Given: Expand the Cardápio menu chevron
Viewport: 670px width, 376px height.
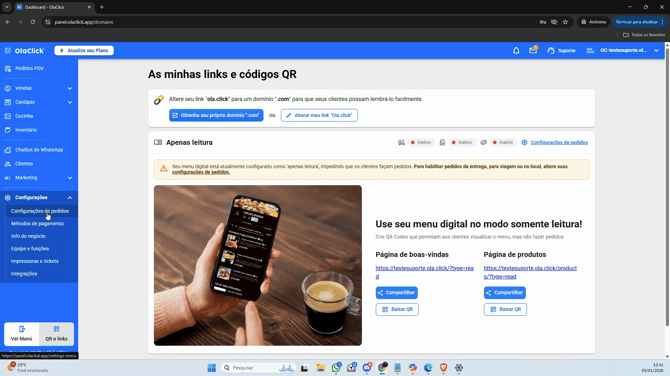Looking at the screenshot, I should coord(70,102).
